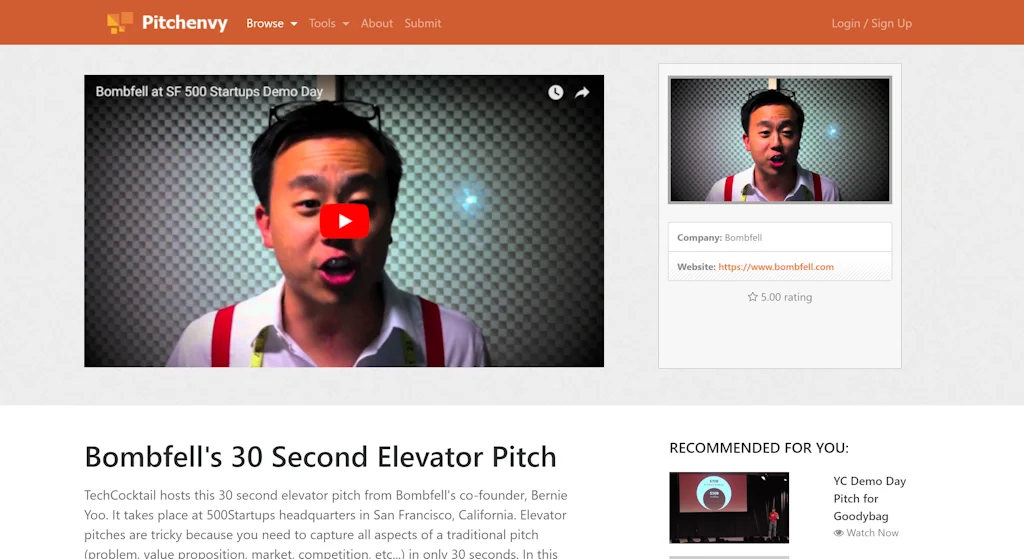Go to the Submit page
The image size is (1024, 559).
[x=423, y=24]
